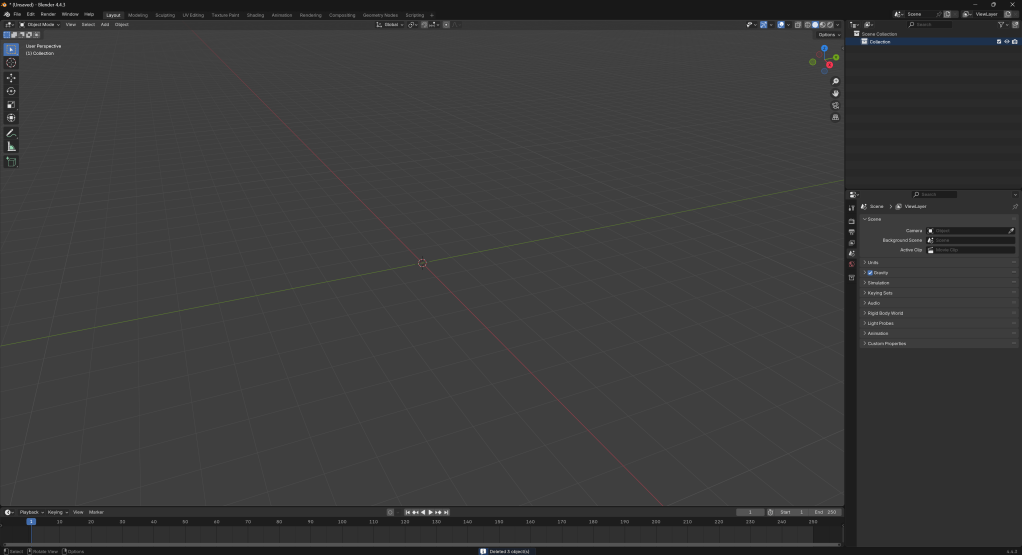This screenshot has width=1022, height=555.
Task: Expand the Rigid Body World panel
Action: pos(884,313)
